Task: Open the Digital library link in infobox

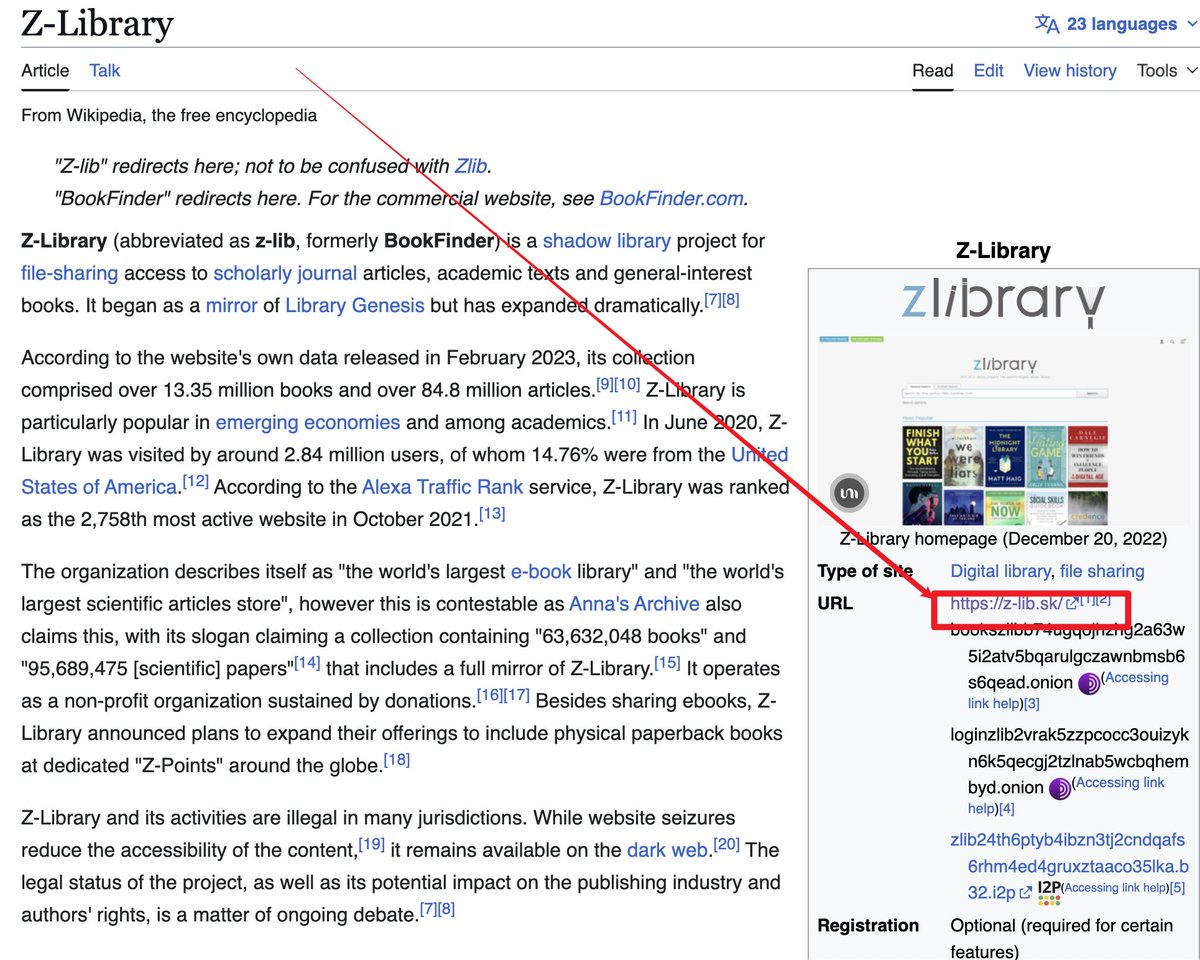Action: click(x=1000, y=571)
